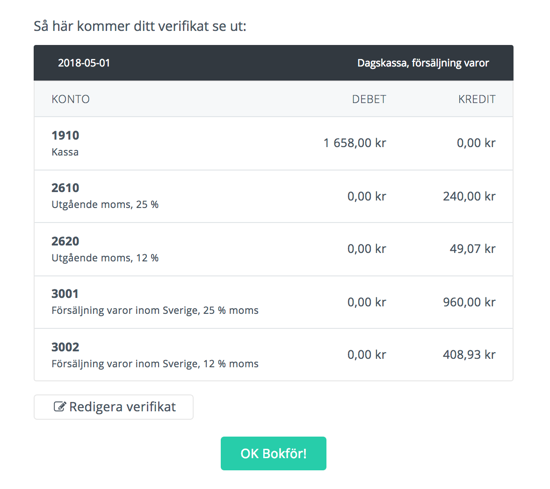The image size is (550, 489).
Task: Click the 1 658,00 kr debit amount
Action: pos(354,143)
